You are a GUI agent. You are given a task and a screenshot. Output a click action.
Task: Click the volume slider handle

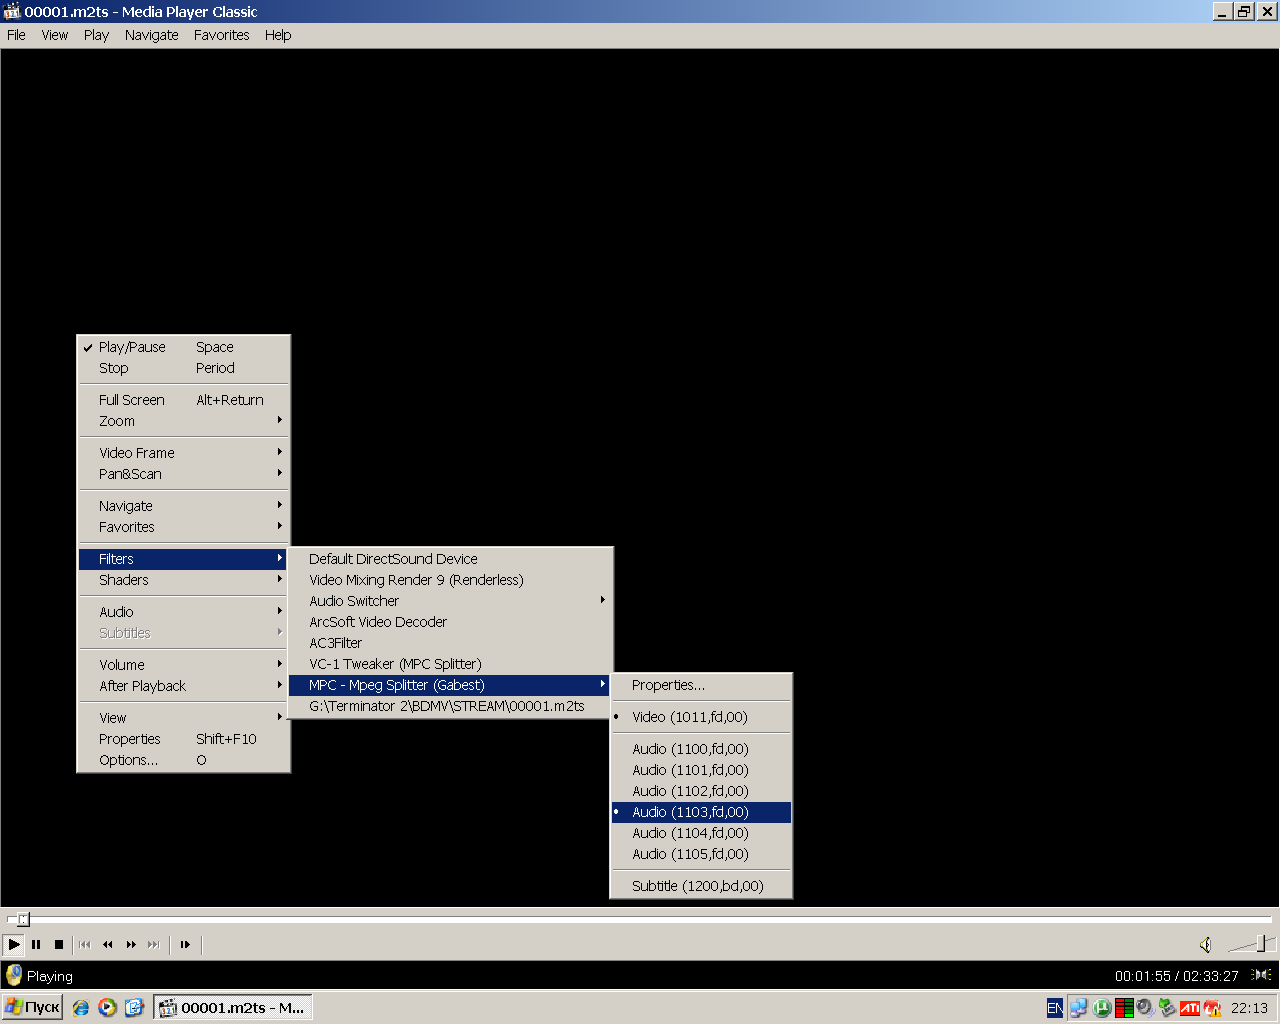pos(1262,943)
